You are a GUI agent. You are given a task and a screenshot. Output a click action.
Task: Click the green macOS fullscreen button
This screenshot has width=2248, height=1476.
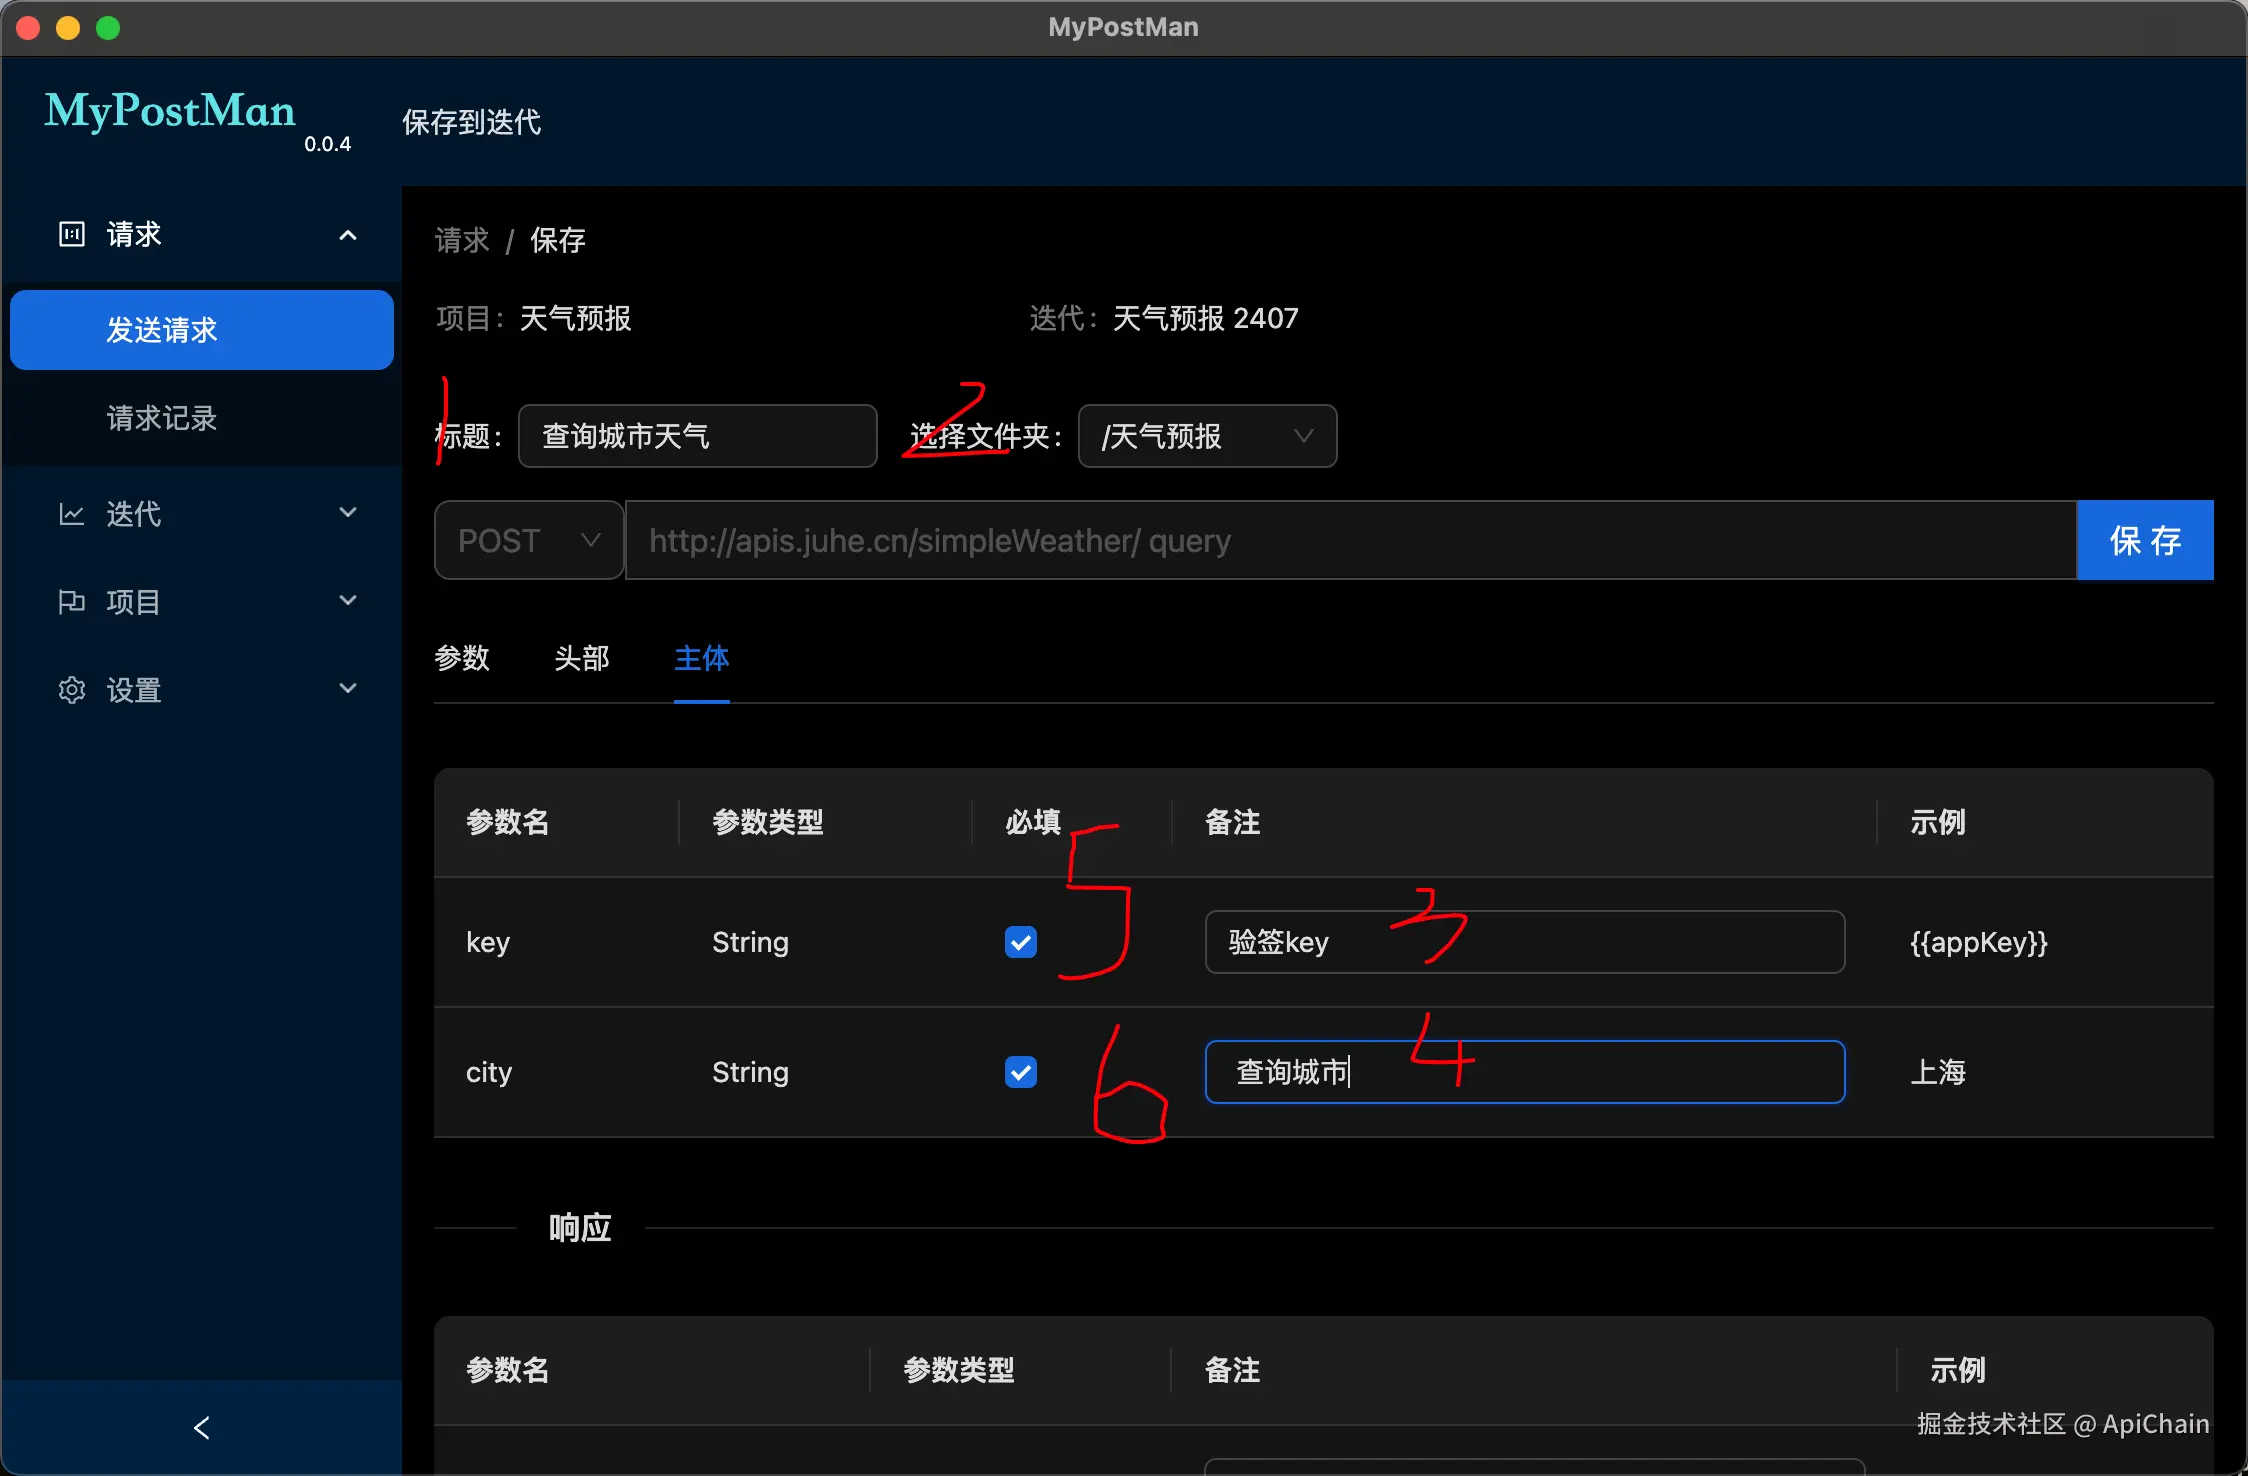tap(108, 28)
